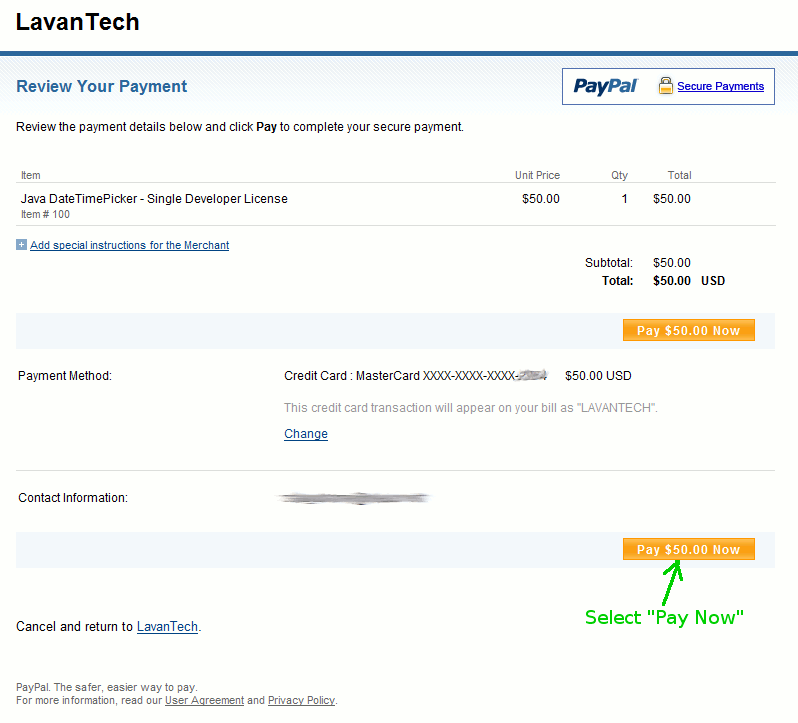
Task: Click the PayPal logo
Action: [605, 86]
